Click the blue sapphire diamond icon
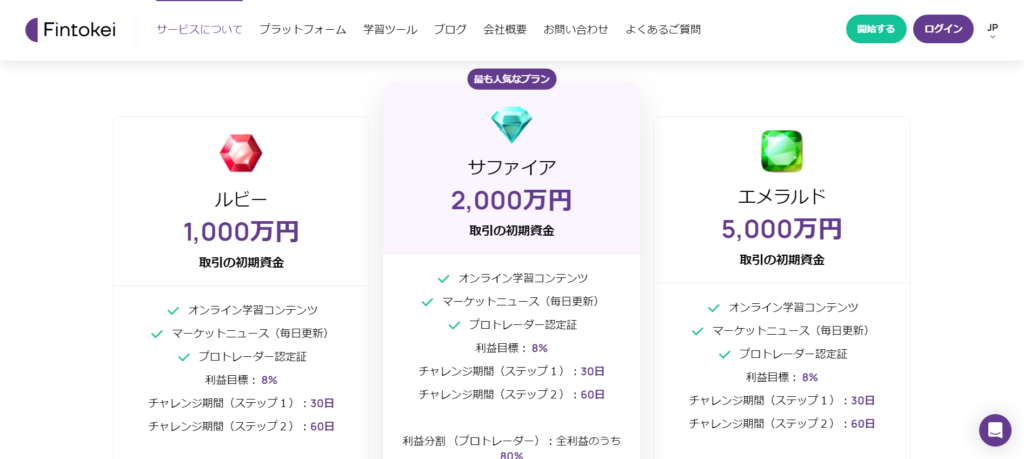The width and height of the screenshot is (1024, 459). [x=511, y=125]
